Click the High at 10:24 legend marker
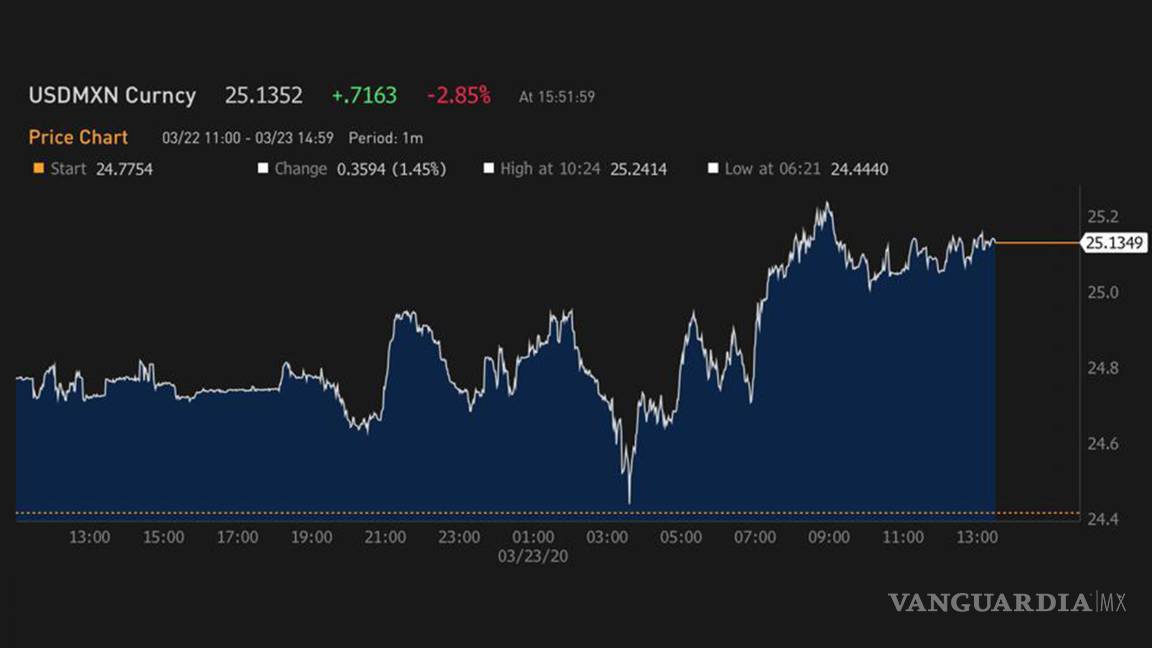Image resolution: width=1152 pixels, height=648 pixels. (x=489, y=169)
